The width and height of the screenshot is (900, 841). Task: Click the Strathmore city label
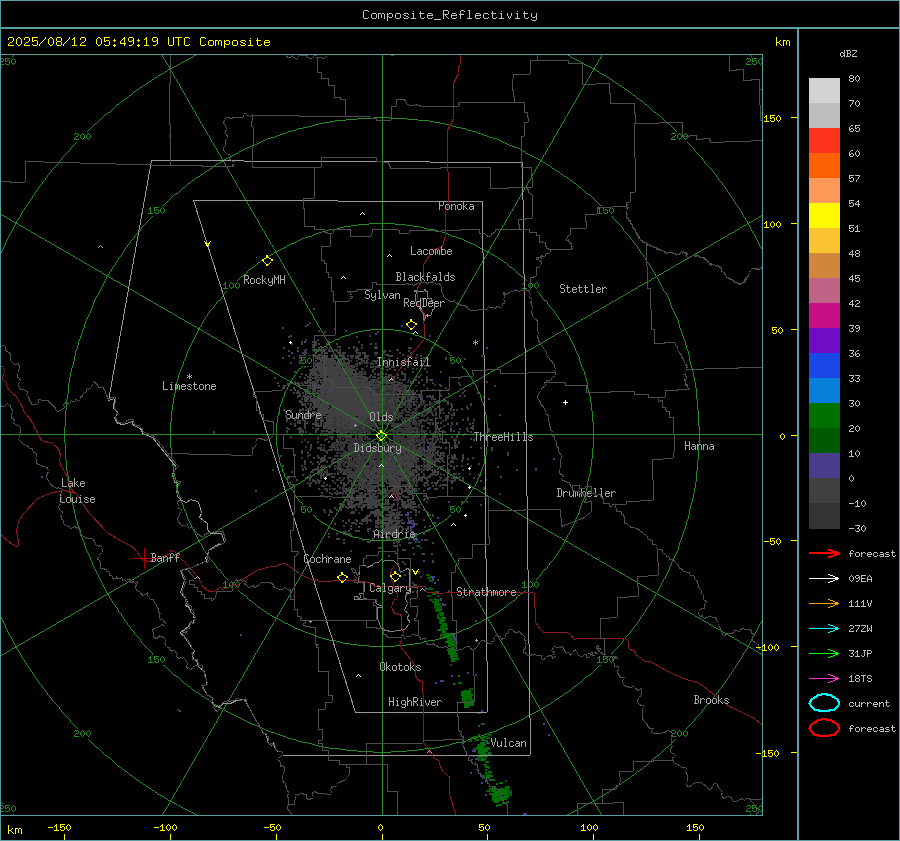pos(486,592)
